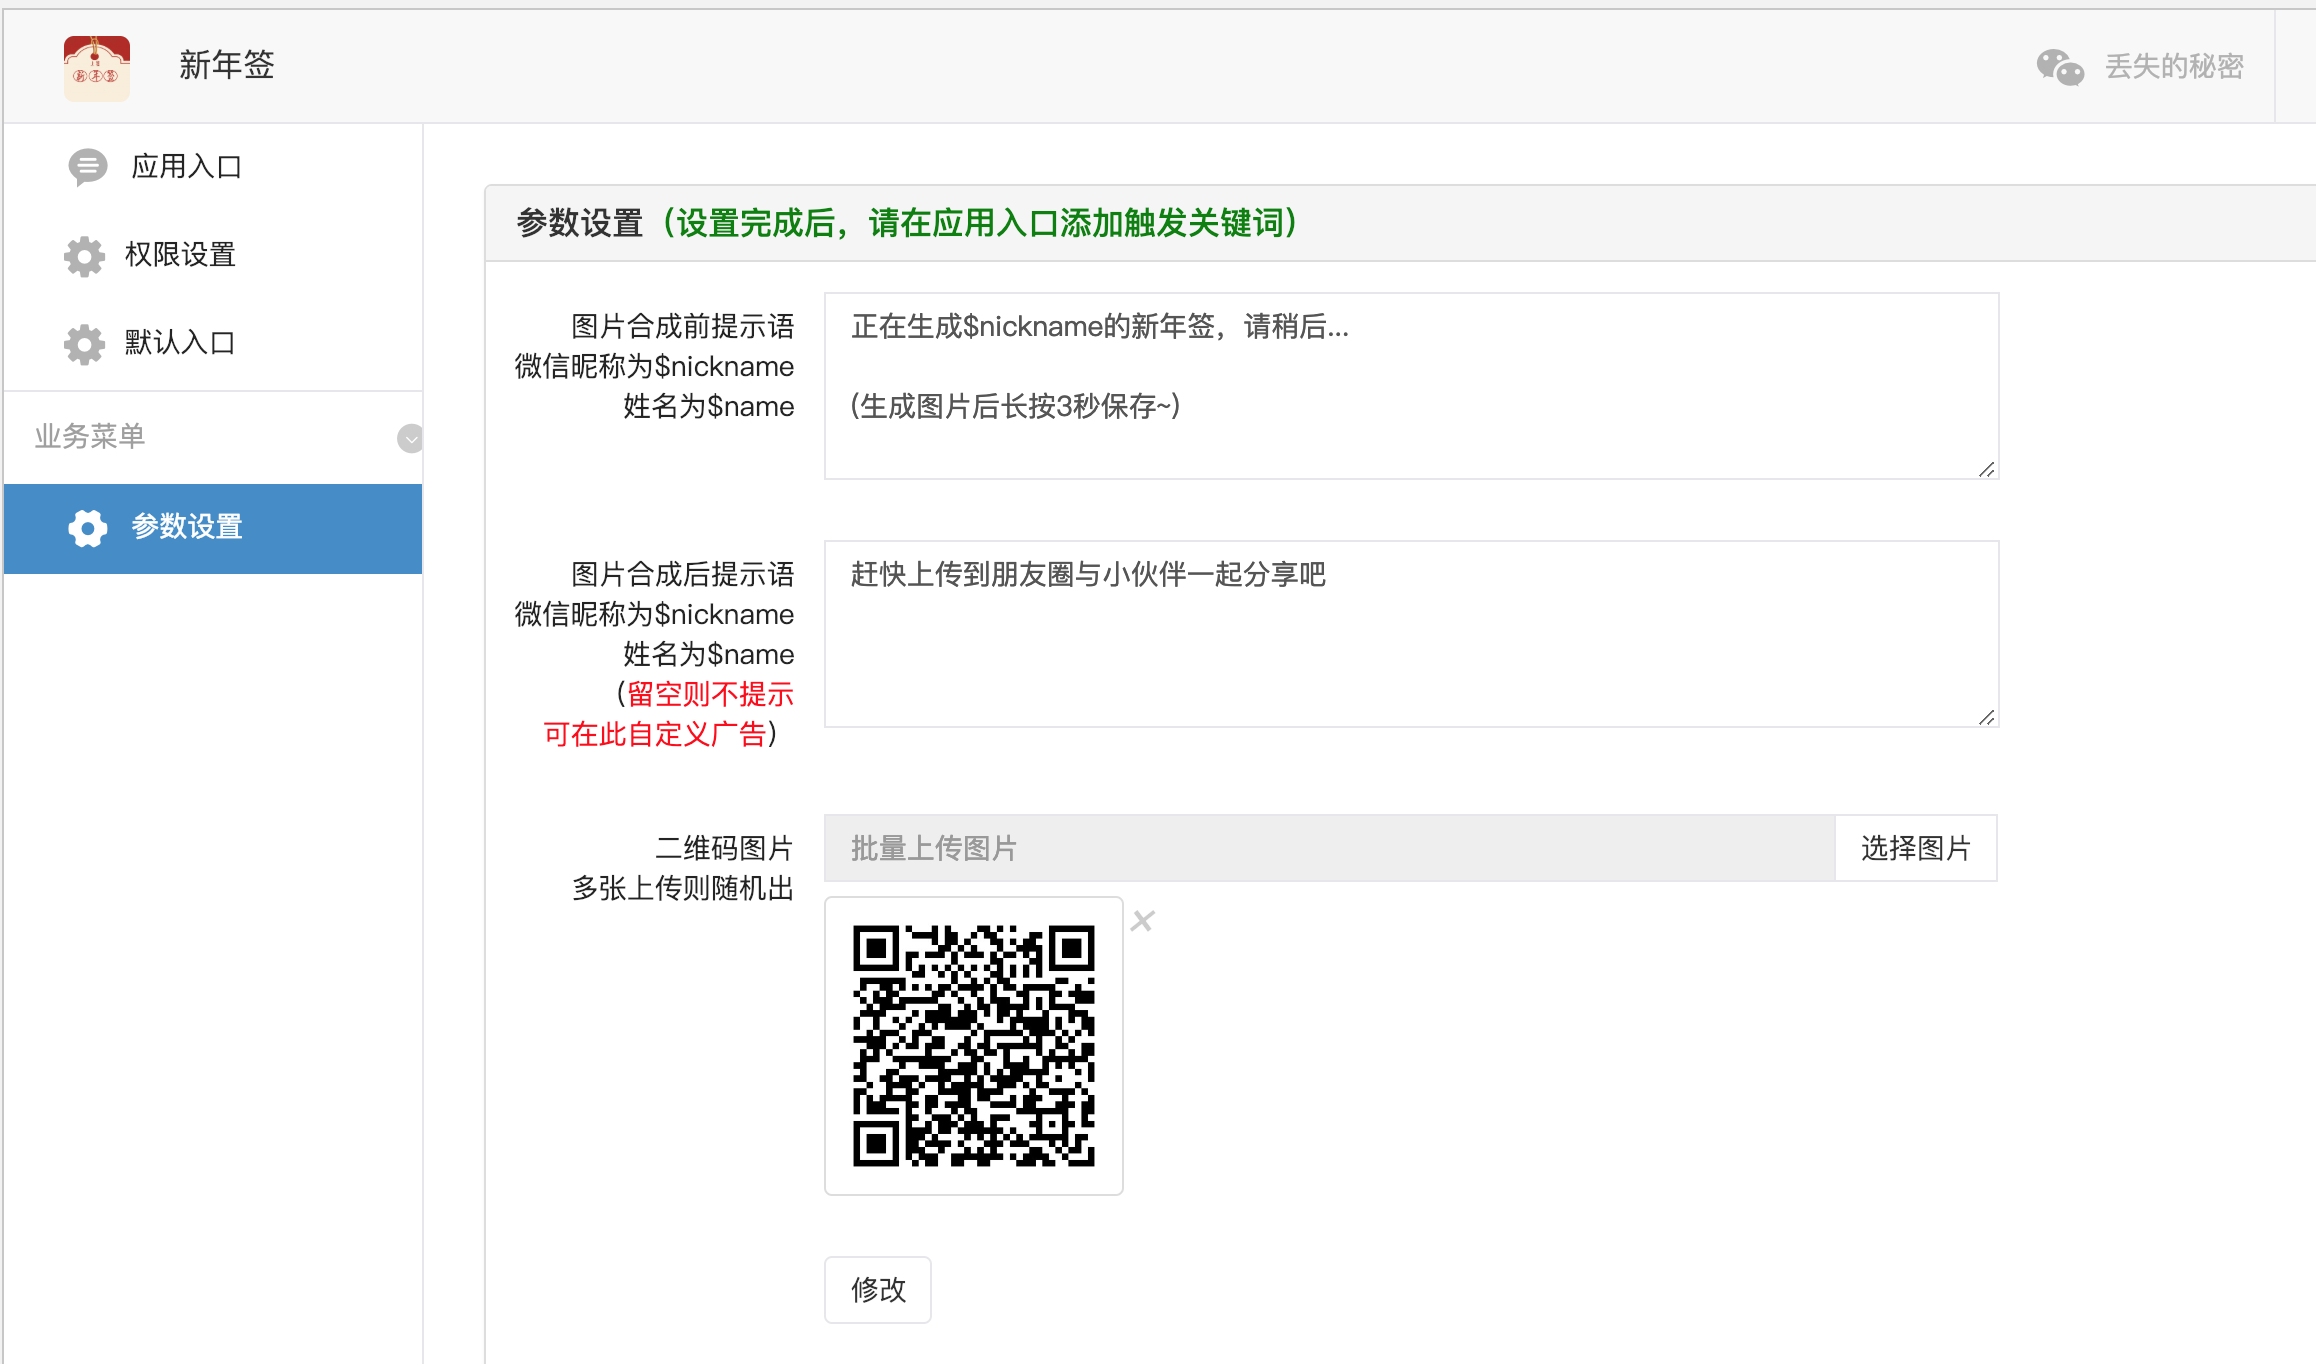Open account 丢失的秘密 in header
2316x1364 pixels.
tap(2174, 67)
